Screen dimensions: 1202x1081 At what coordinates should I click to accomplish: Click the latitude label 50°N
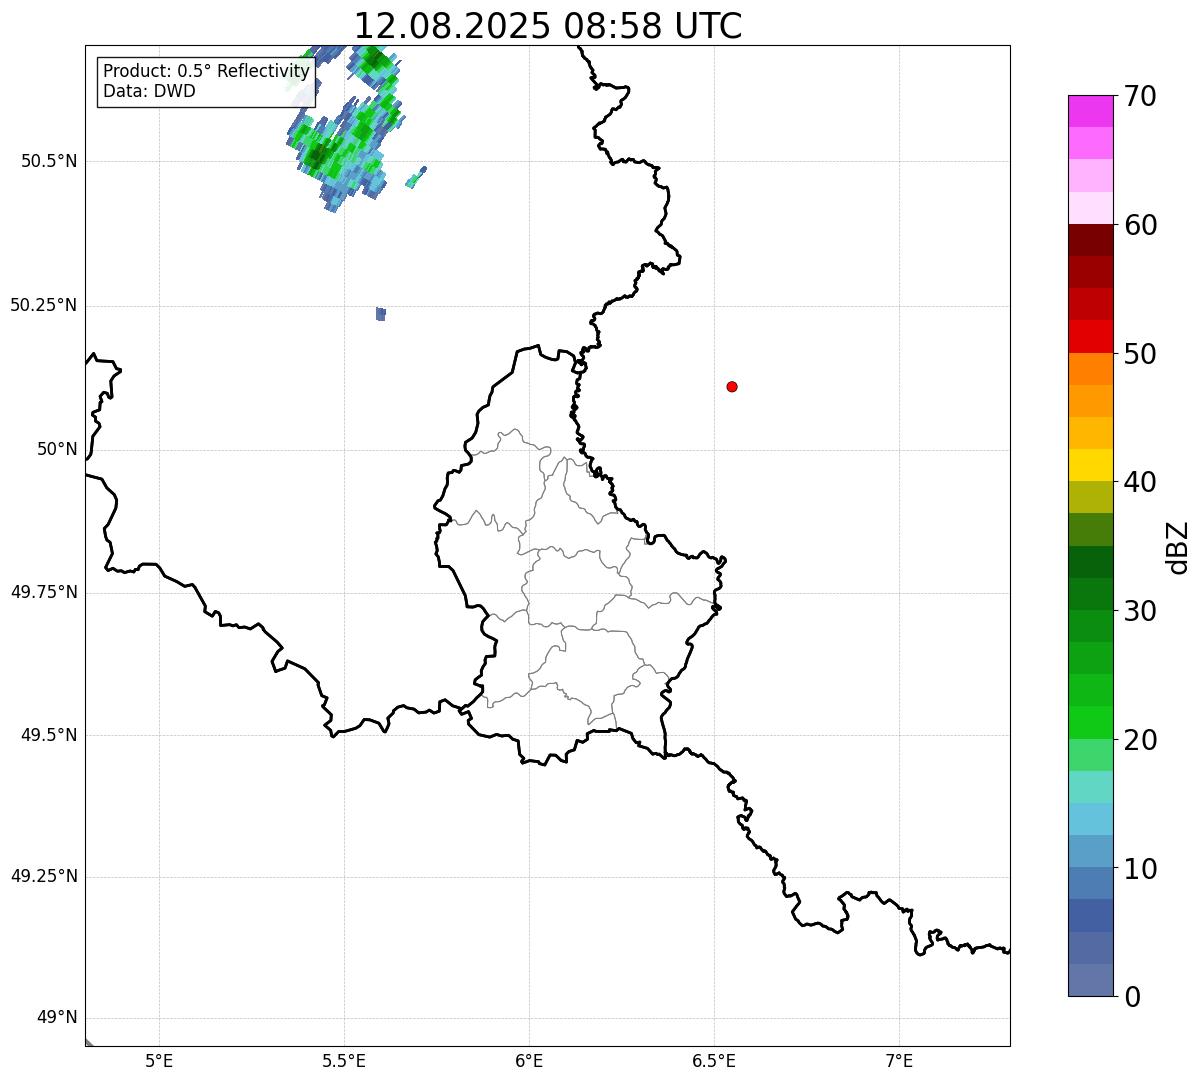(57, 449)
